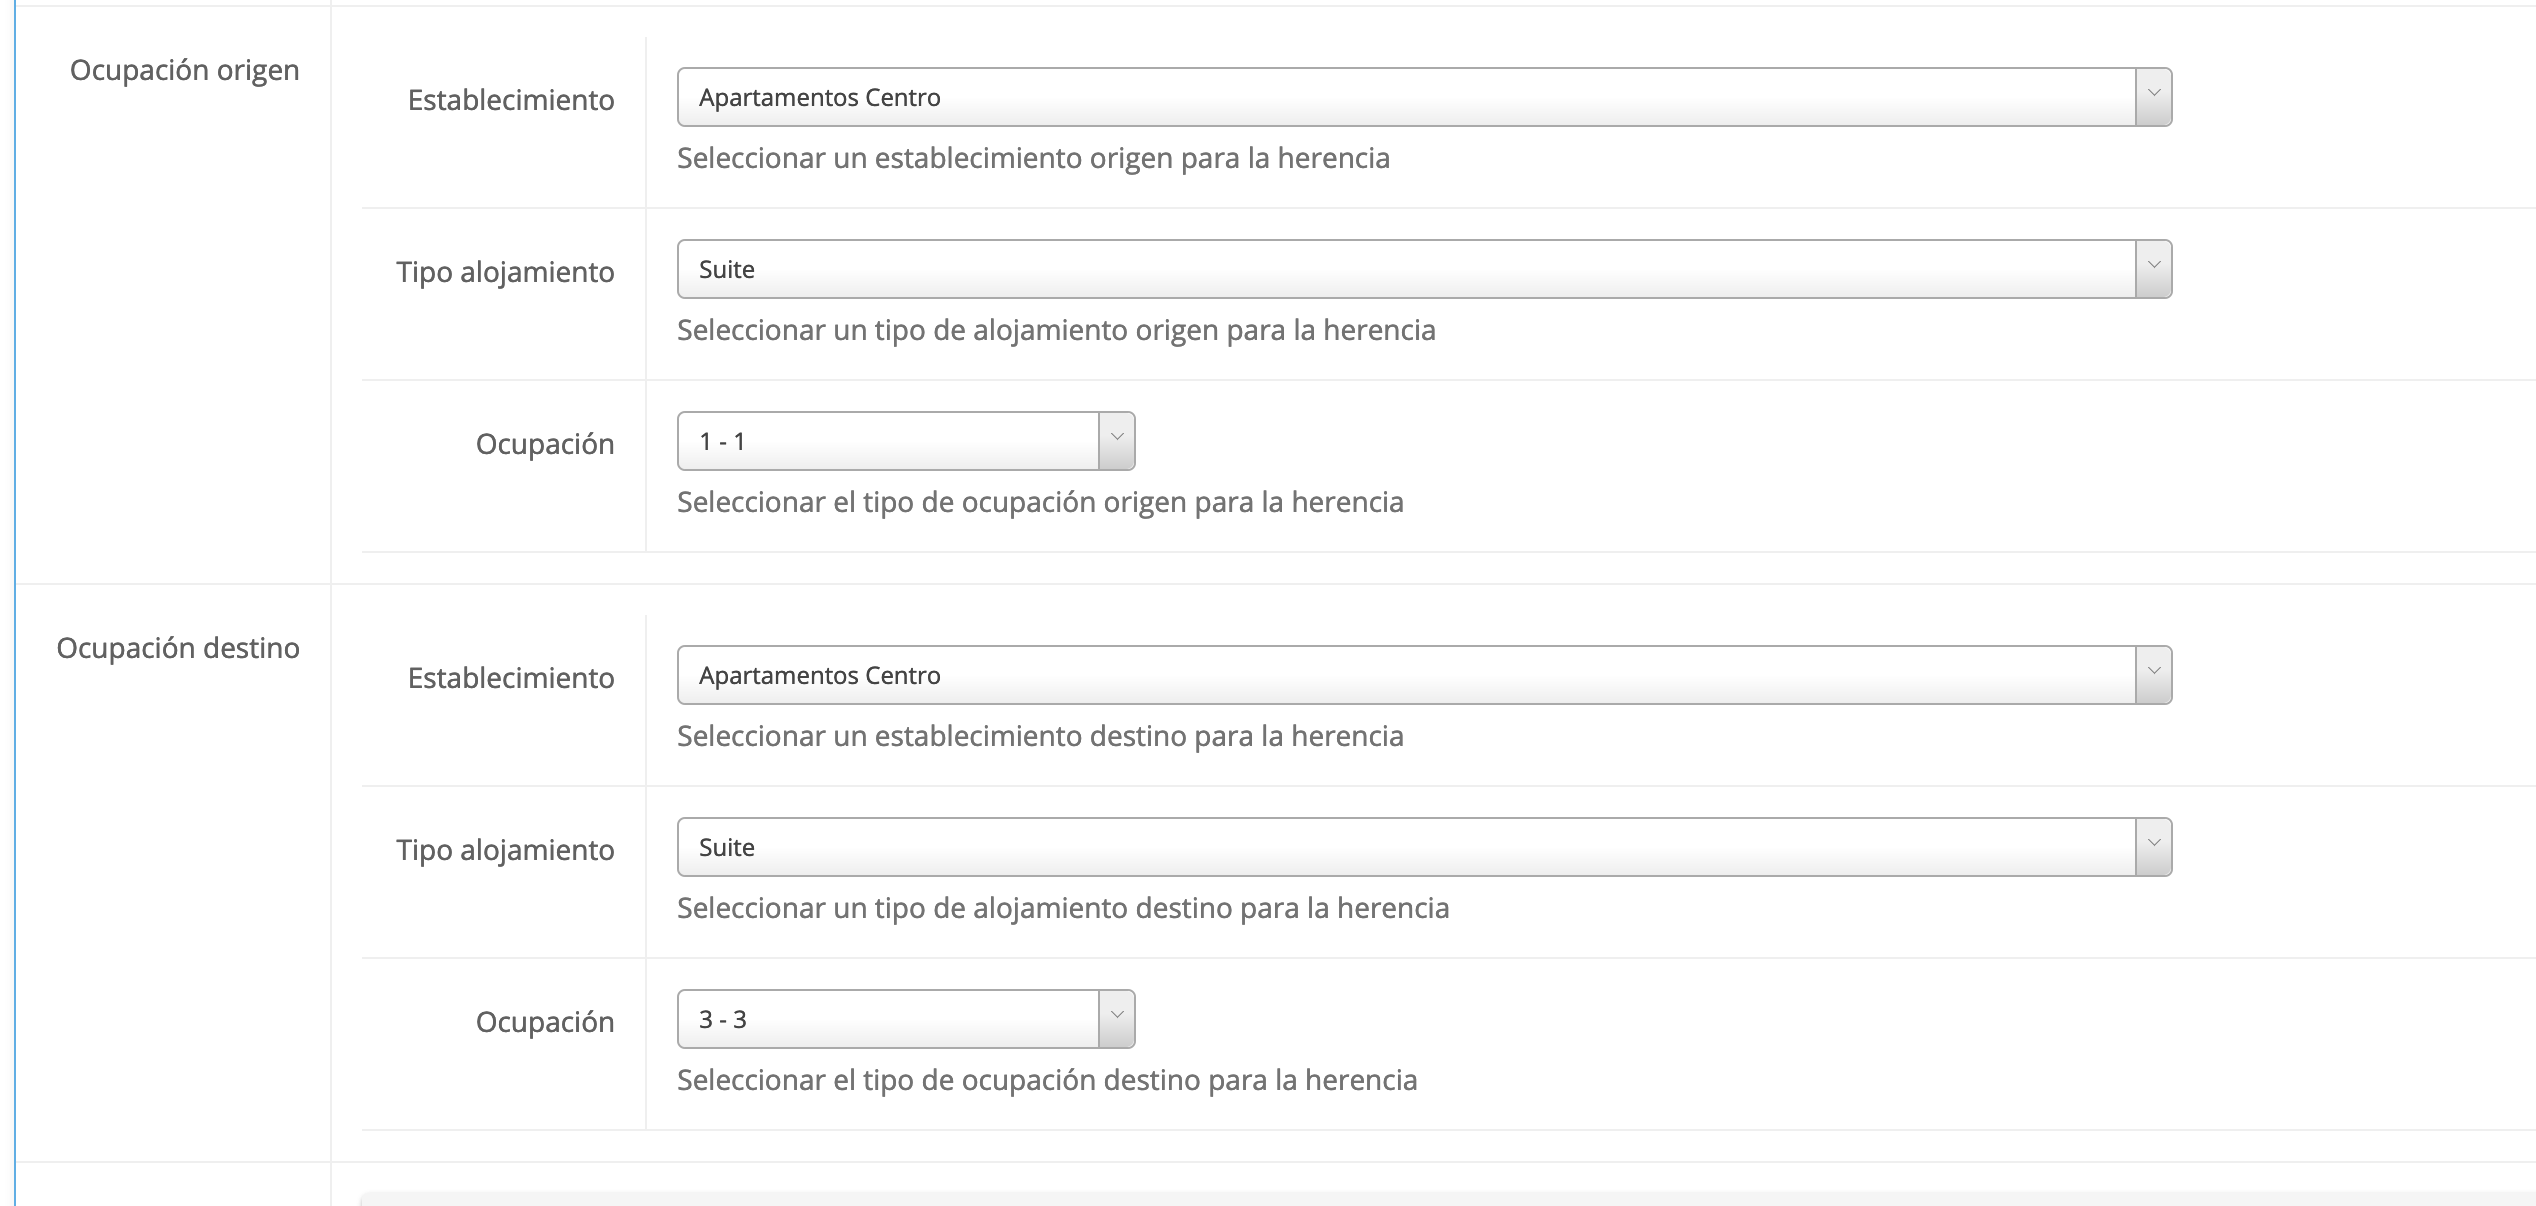Click the Ocupación origen section heading
This screenshot has width=2536, height=1206.
pos(185,70)
